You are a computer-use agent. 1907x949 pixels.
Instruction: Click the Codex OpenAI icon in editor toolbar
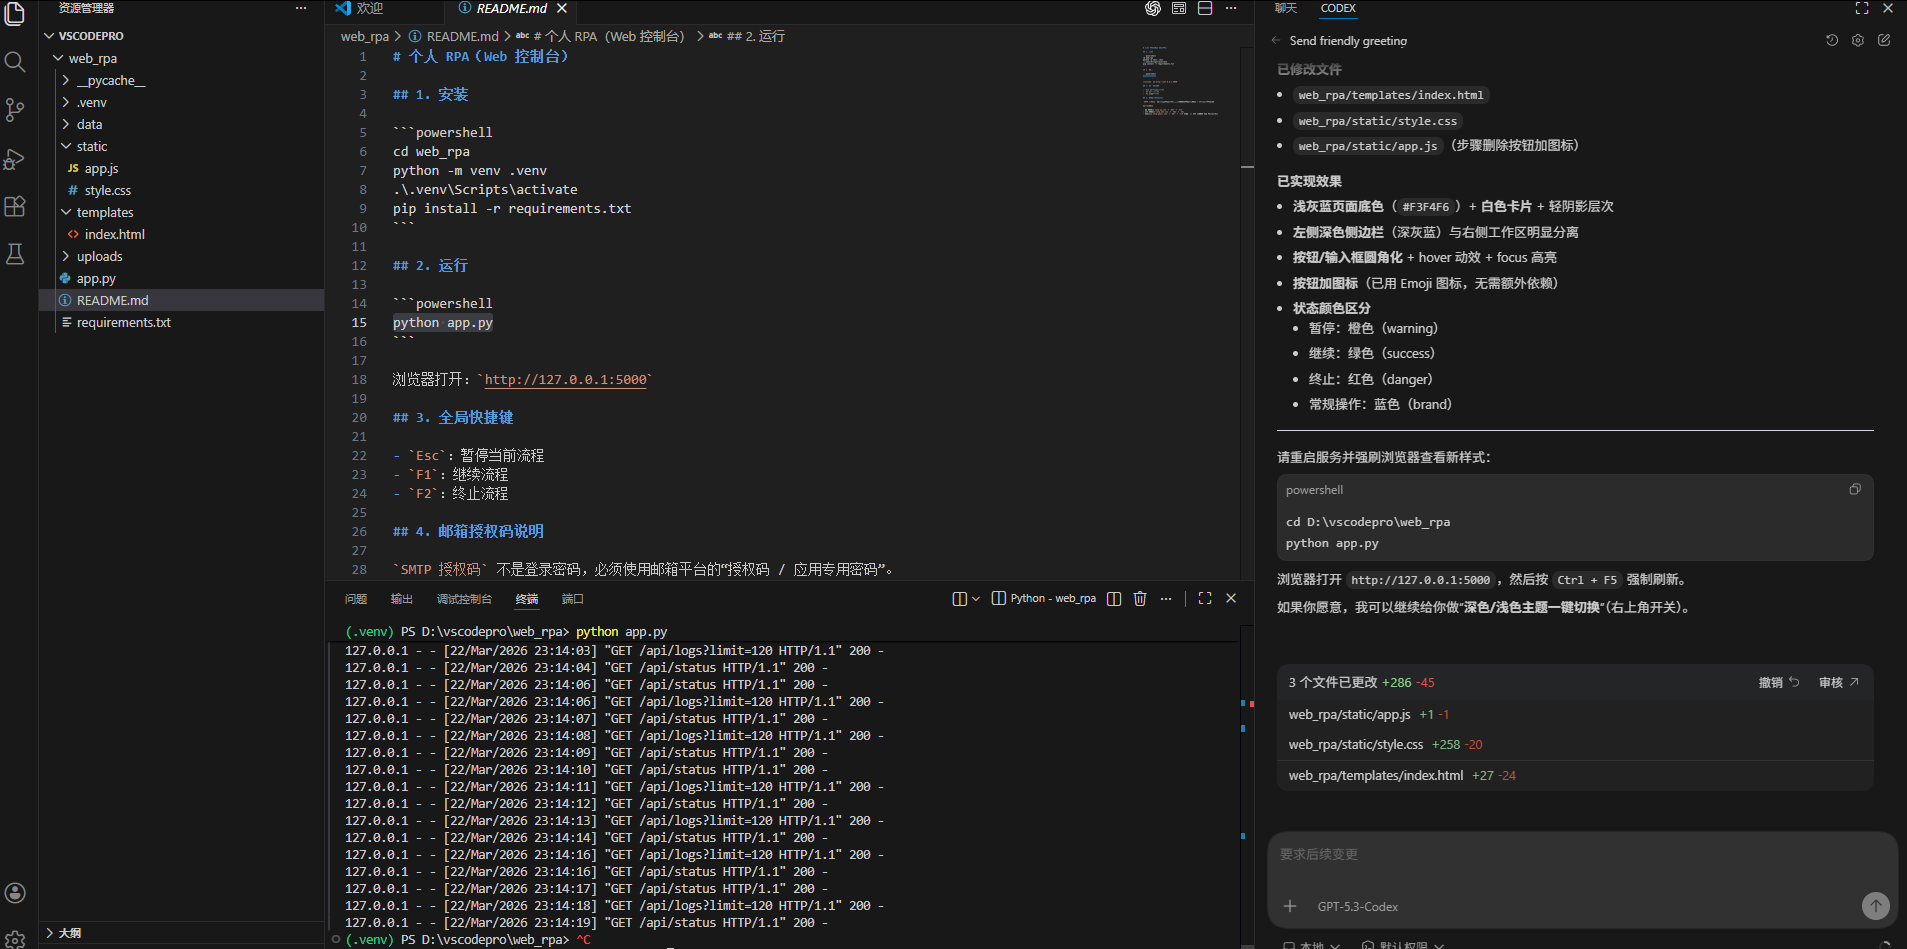click(1153, 8)
